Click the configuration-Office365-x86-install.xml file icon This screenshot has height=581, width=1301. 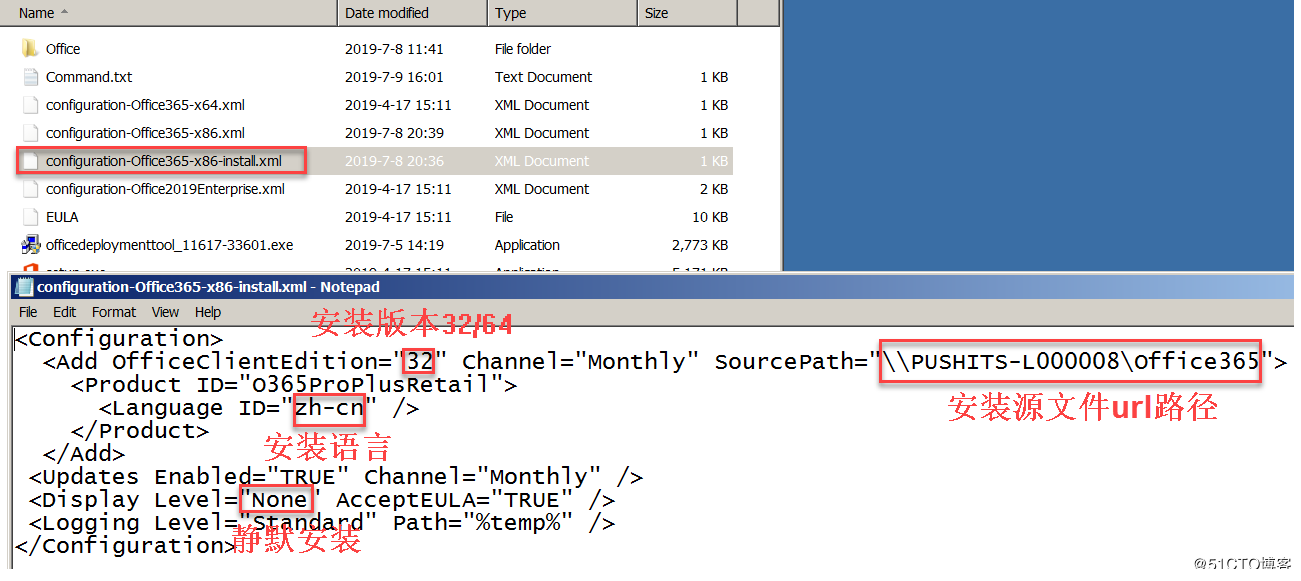point(30,161)
